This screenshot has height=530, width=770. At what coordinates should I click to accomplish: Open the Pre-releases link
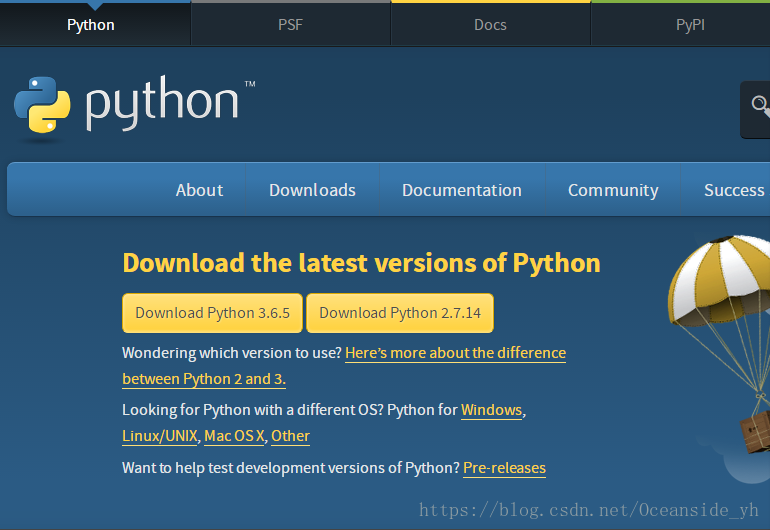pos(504,468)
